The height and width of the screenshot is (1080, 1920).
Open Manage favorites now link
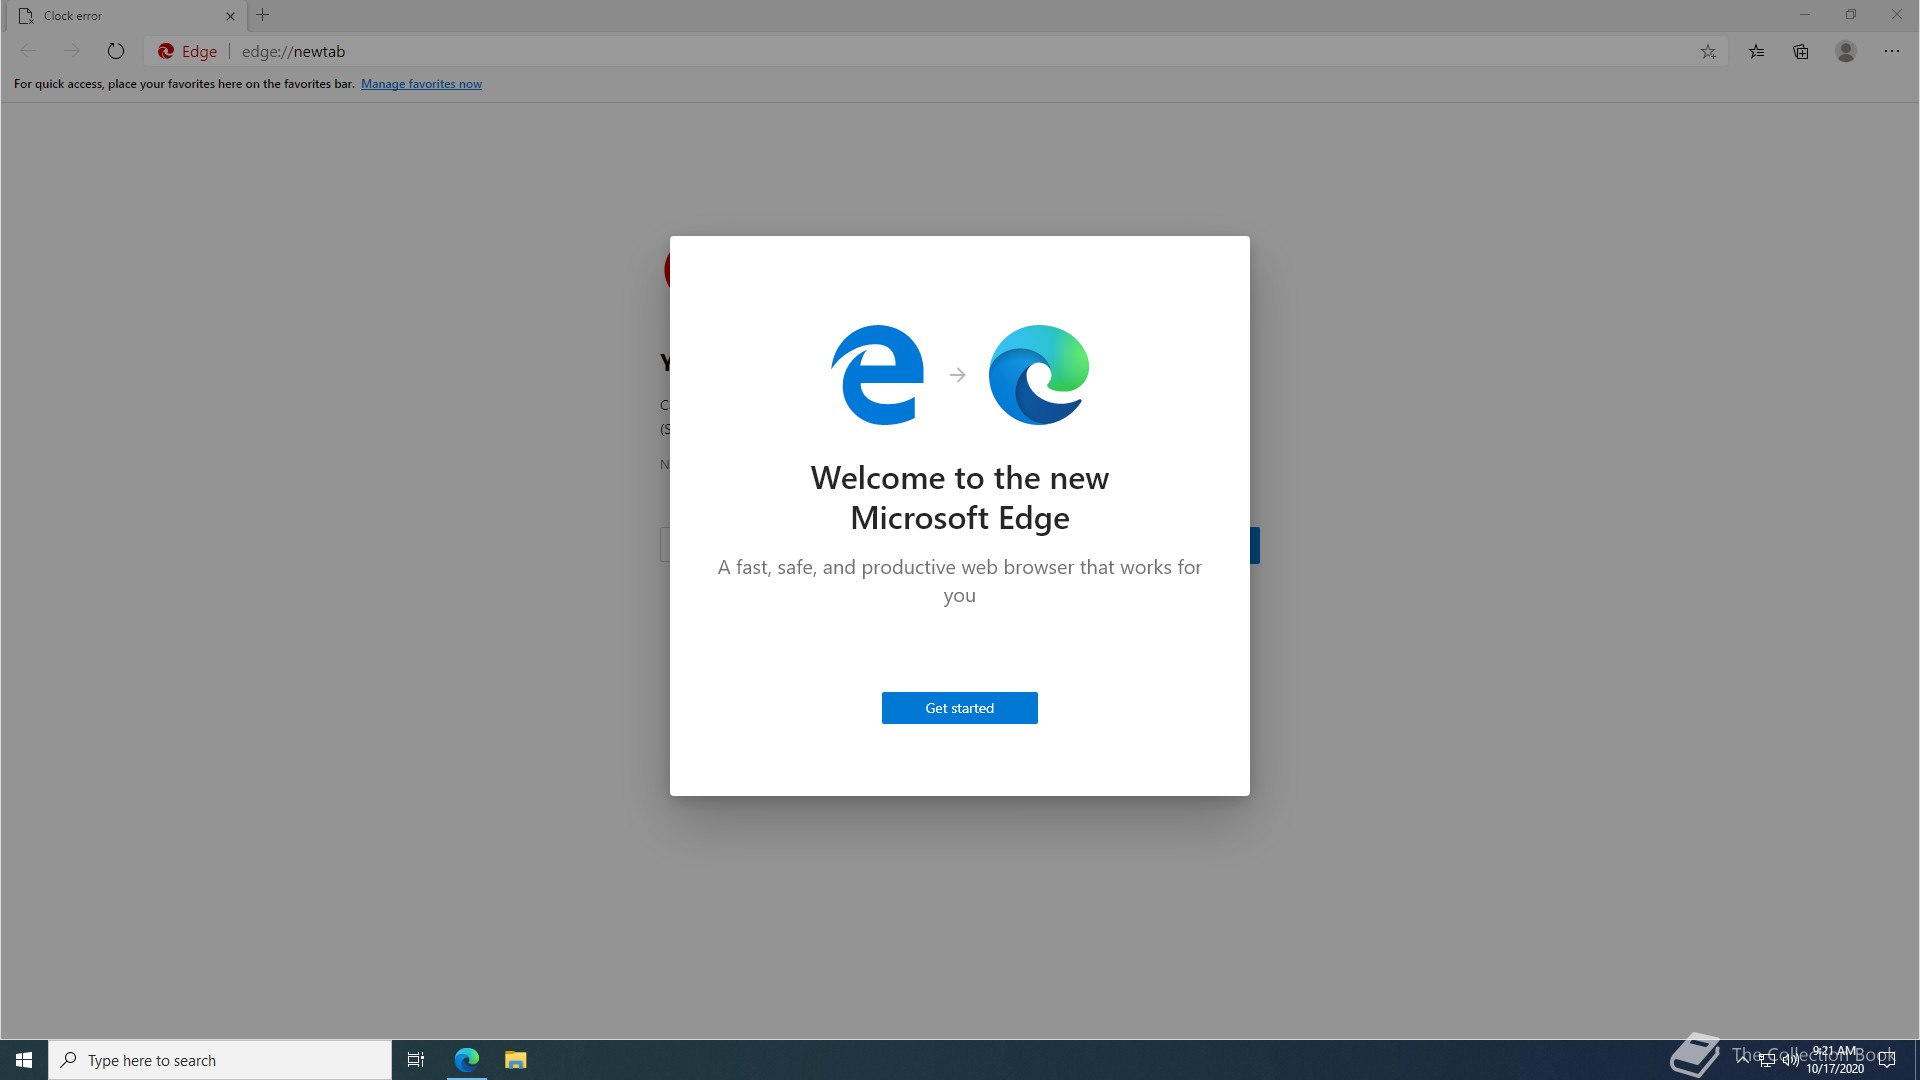point(421,84)
